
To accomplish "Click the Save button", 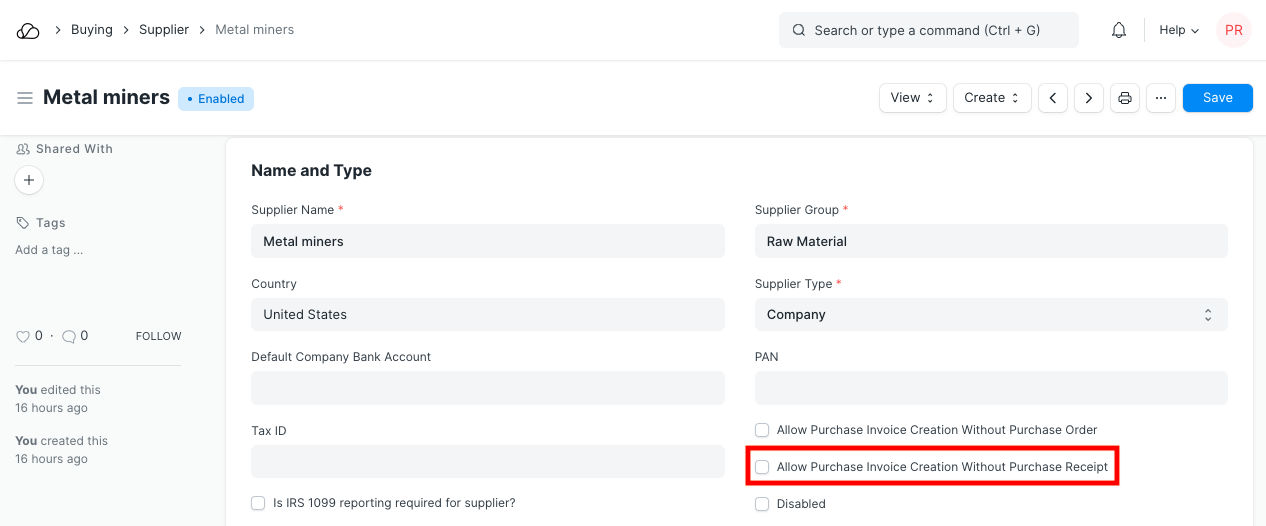I will 1217,98.
